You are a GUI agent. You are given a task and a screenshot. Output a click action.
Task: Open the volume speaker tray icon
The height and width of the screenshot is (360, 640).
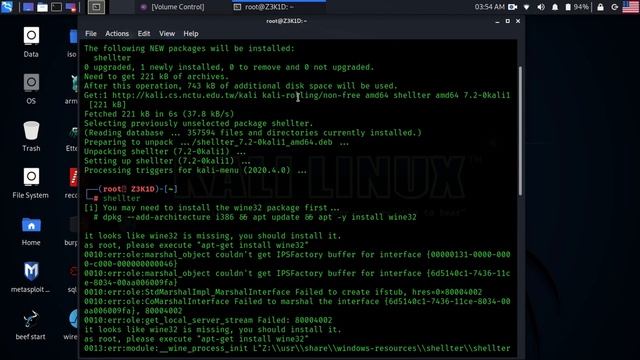point(541,7)
